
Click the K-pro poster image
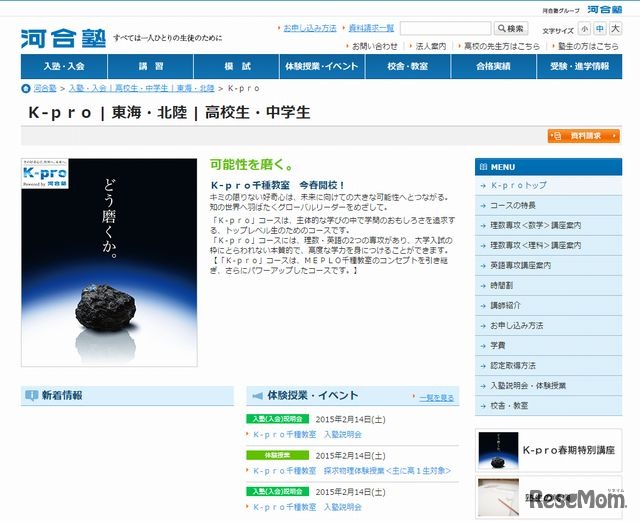[109, 262]
